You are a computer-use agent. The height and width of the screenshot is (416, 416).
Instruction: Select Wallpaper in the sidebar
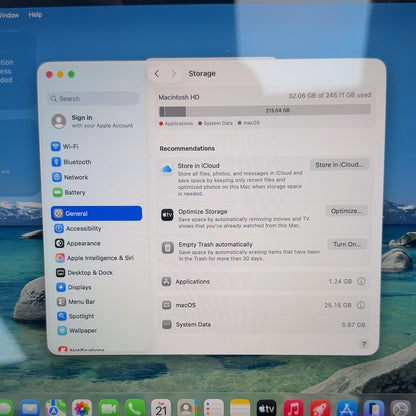coord(77,330)
